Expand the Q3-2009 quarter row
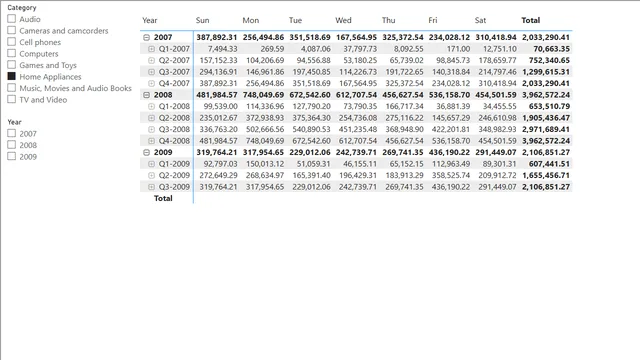The image size is (640, 360). [x=151, y=187]
